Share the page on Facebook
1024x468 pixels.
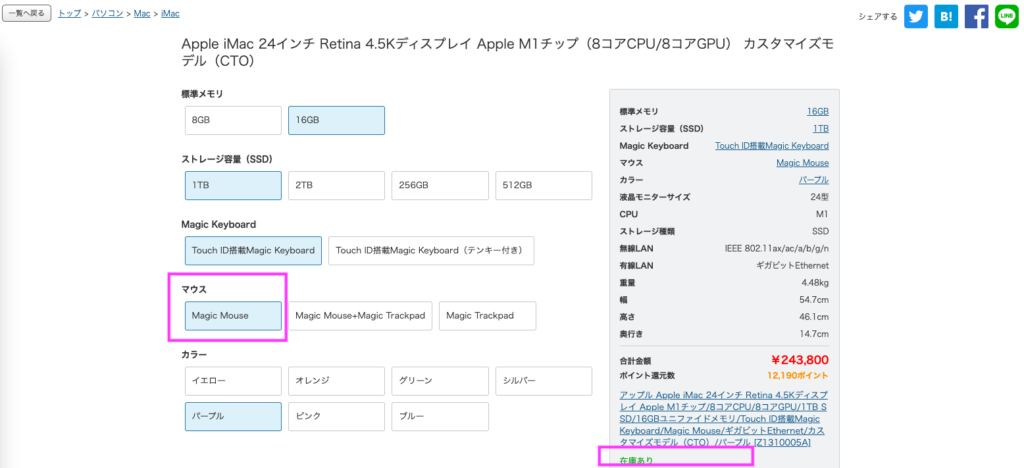pos(976,17)
